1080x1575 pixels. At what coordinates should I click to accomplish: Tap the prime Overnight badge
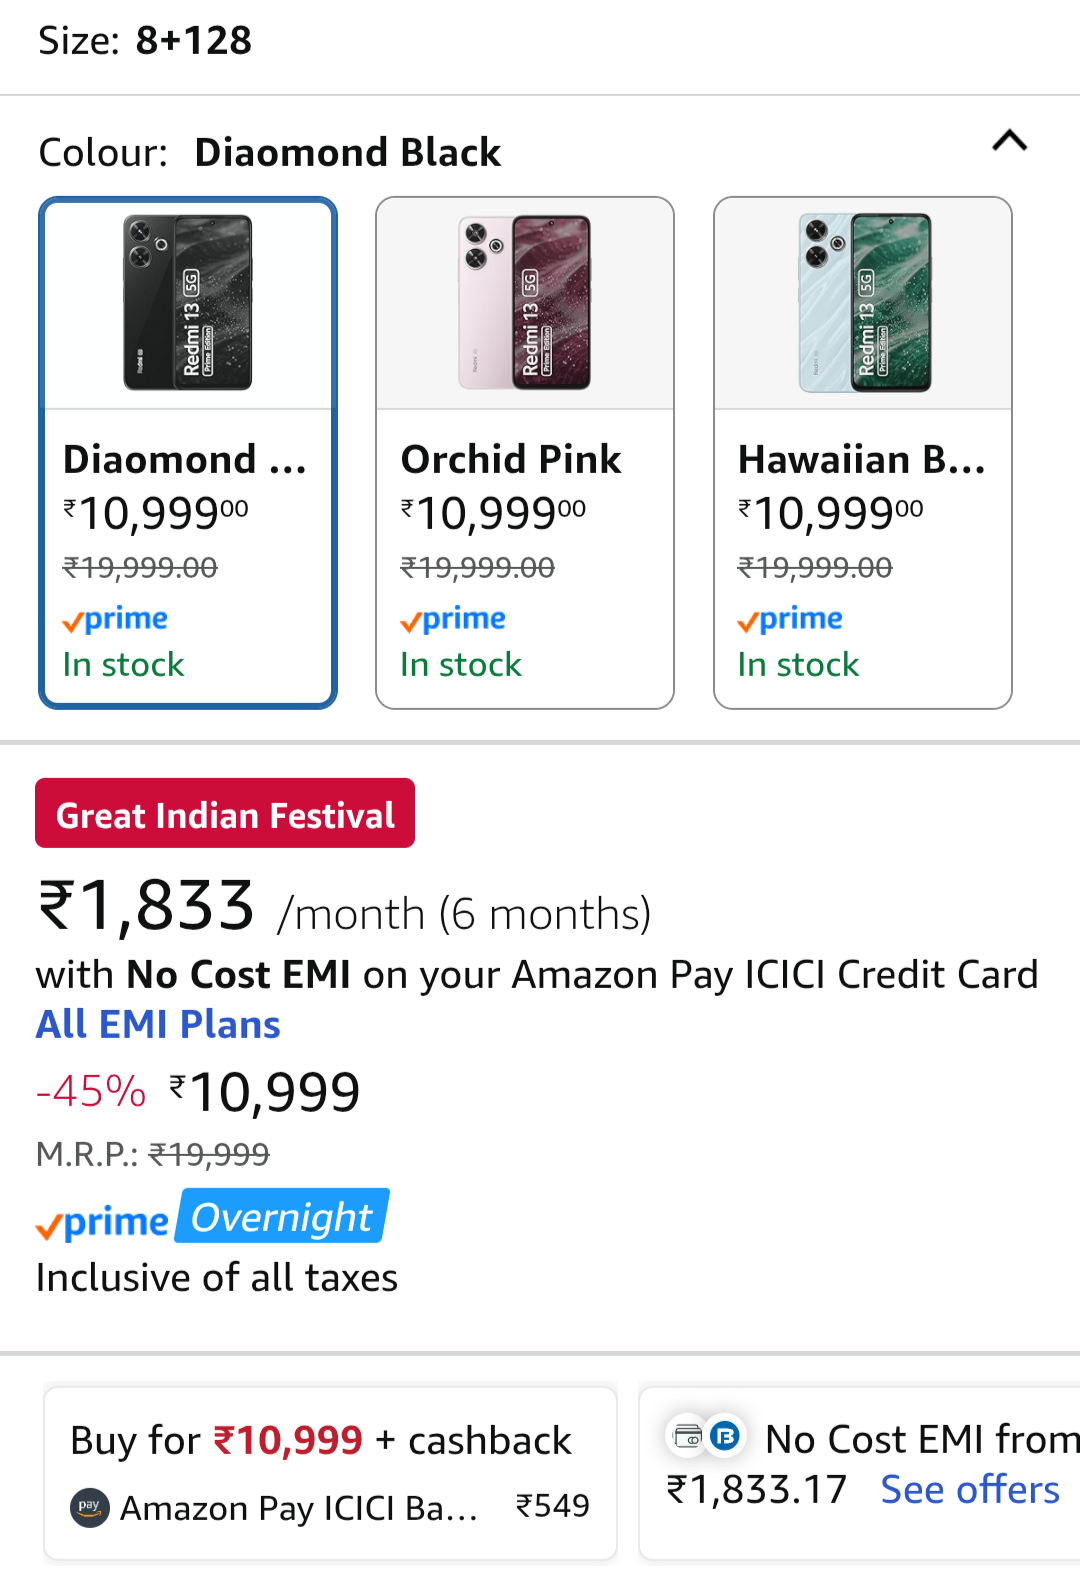tap(282, 1217)
